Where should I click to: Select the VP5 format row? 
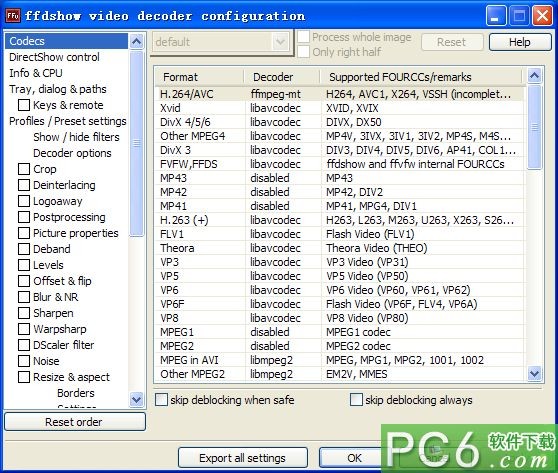tap(340, 276)
